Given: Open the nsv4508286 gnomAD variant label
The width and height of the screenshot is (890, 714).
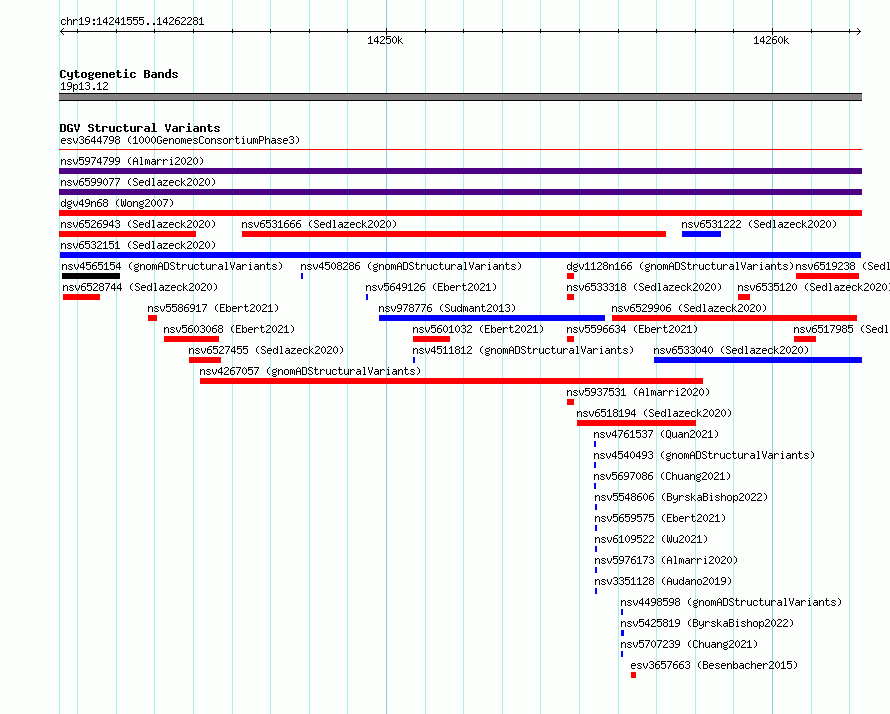Looking at the screenshot, I should pos(411,266).
